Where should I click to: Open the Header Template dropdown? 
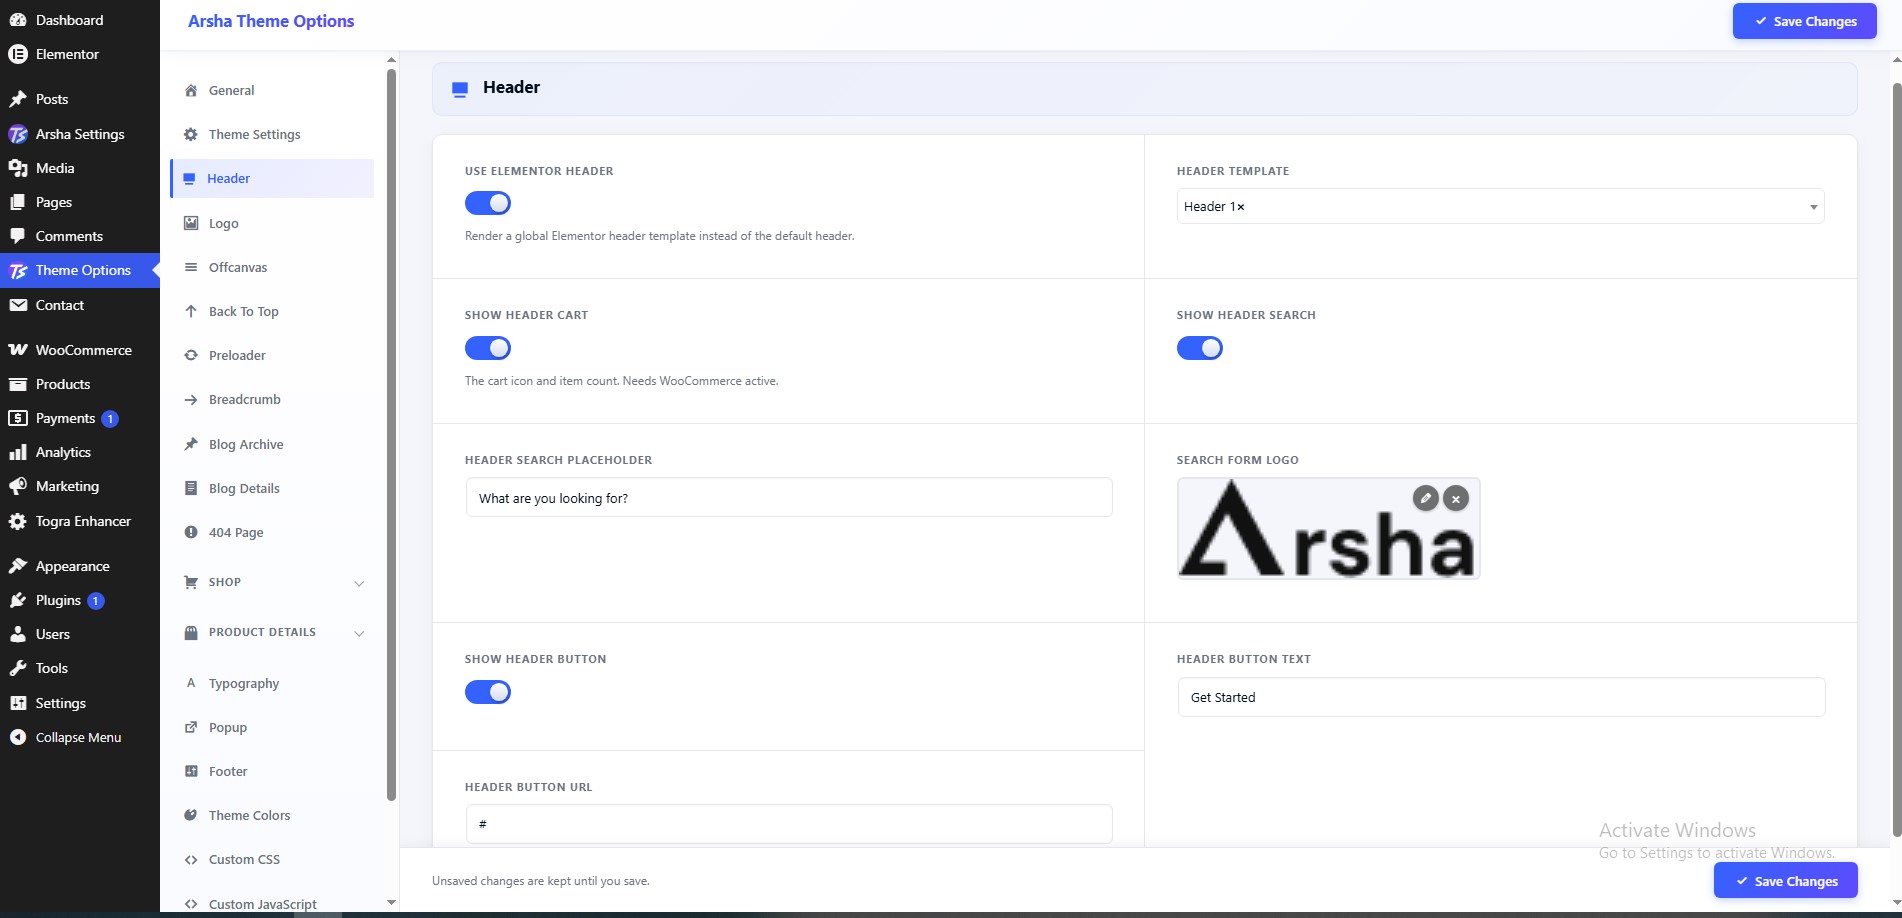pos(1500,206)
